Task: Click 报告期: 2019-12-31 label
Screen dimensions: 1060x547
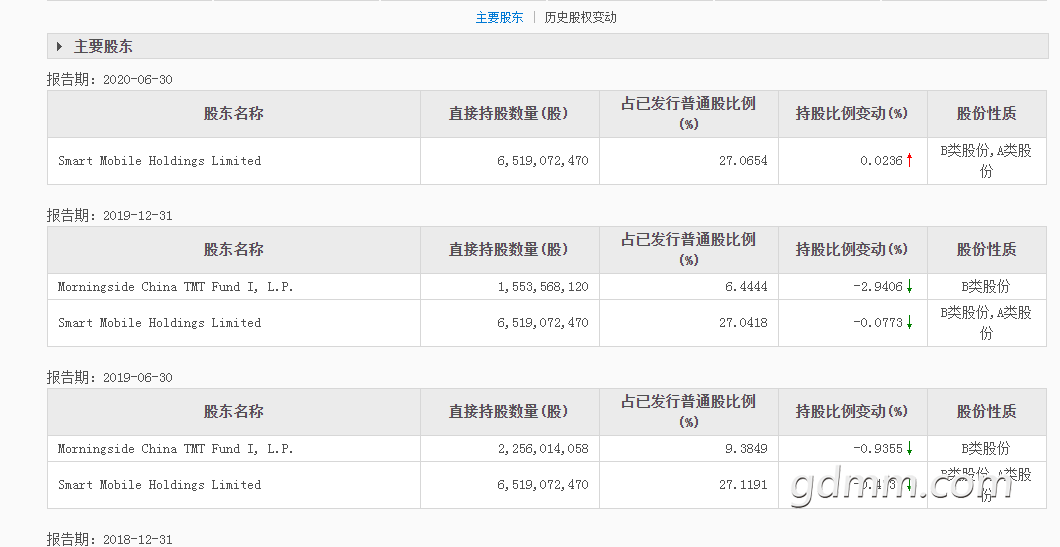Action: pyautogui.click(x=110, y=216)
